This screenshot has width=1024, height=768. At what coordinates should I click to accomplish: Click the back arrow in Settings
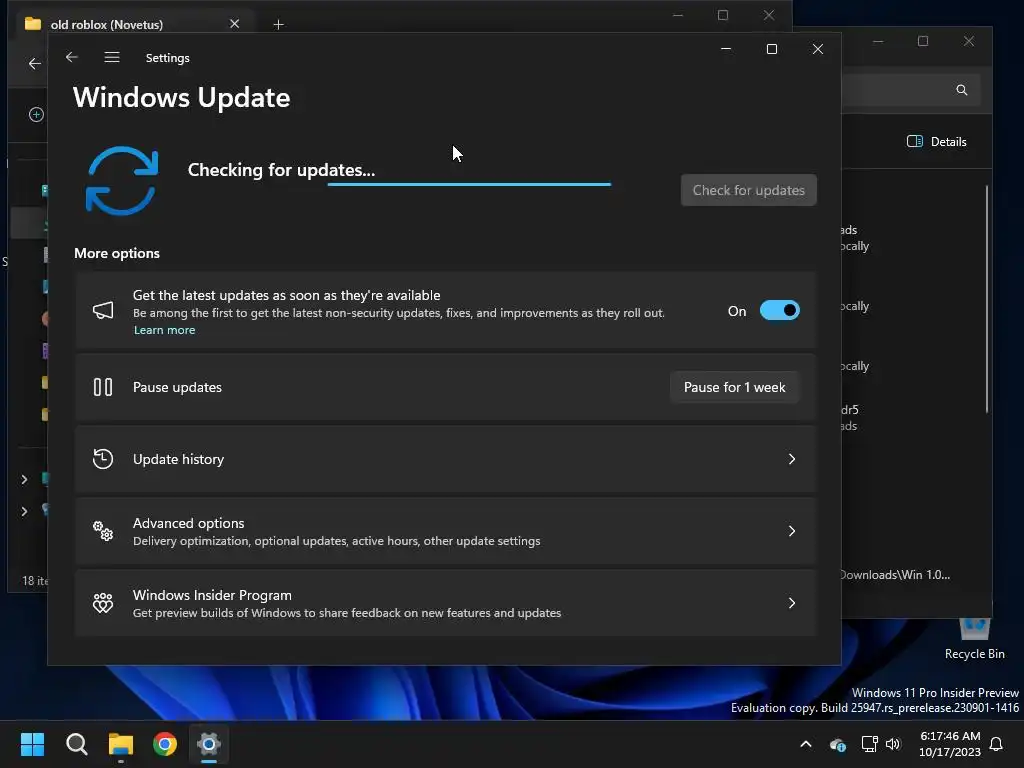pyautogui.click(x=72, y=57)
